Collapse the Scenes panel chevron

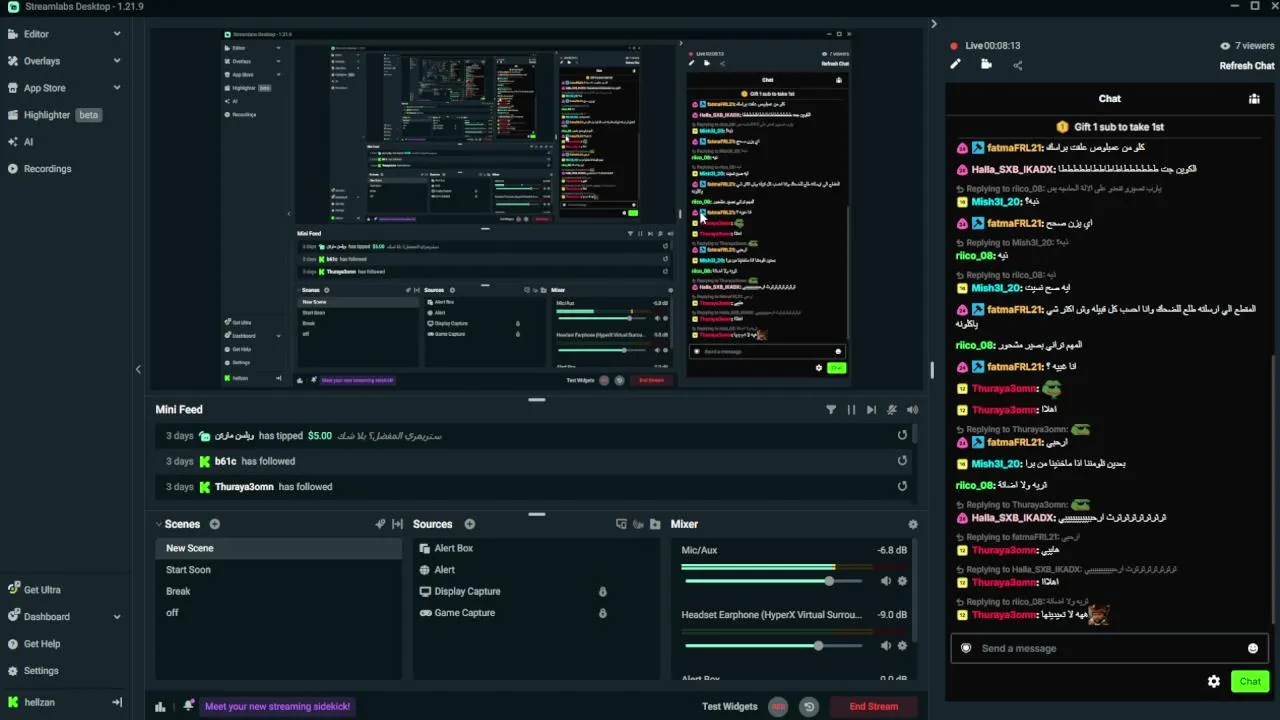point(158,524)
